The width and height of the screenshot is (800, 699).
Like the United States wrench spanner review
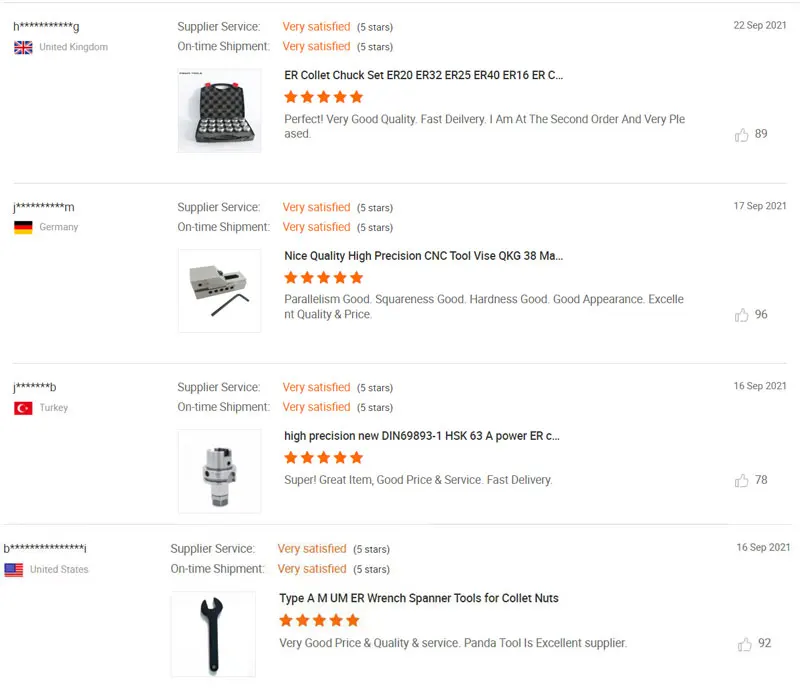pyautogui.click(x=744, y=645)
